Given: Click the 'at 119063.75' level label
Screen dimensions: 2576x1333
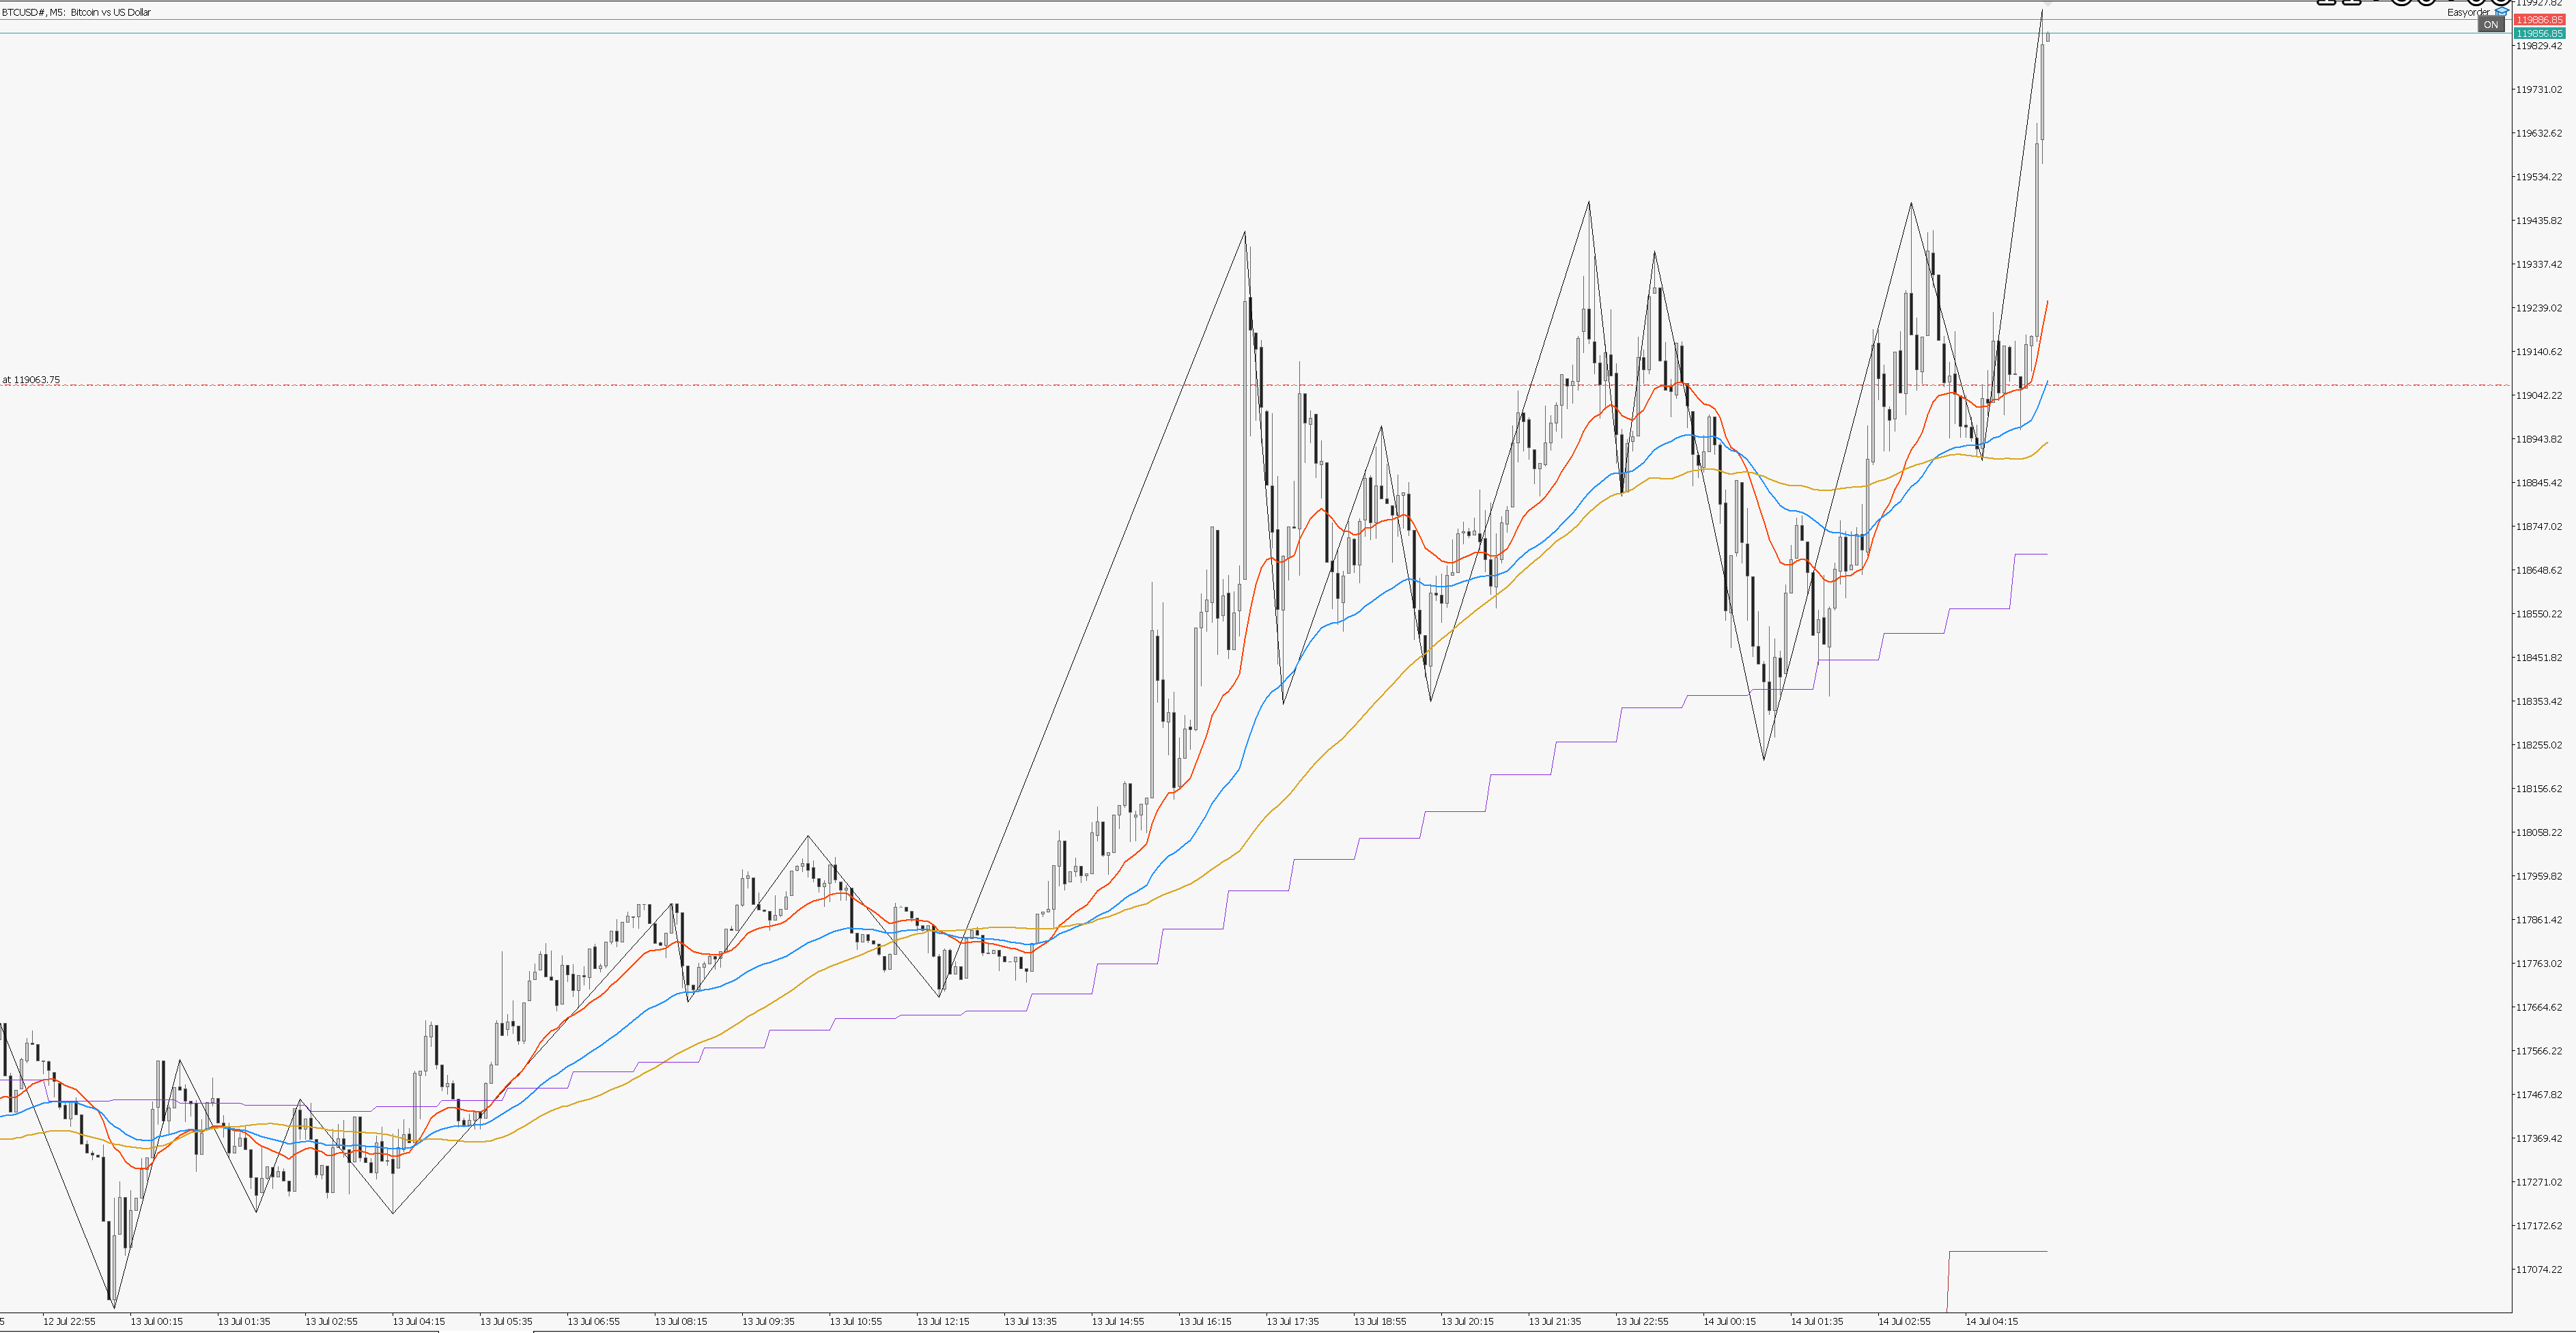Looking at the screenshot, I should point(31,380).
